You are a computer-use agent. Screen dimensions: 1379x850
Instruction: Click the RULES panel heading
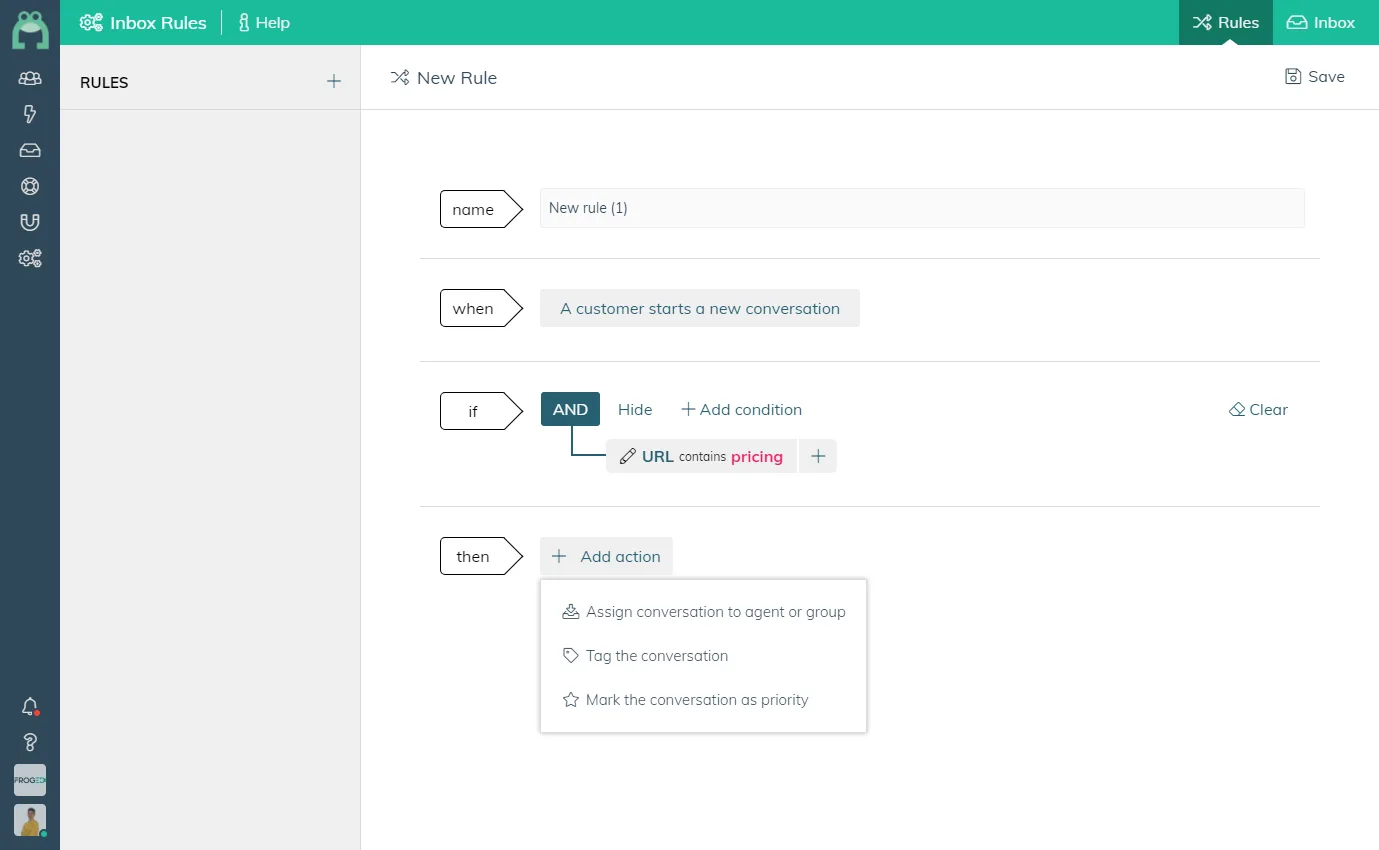(104, 83)
